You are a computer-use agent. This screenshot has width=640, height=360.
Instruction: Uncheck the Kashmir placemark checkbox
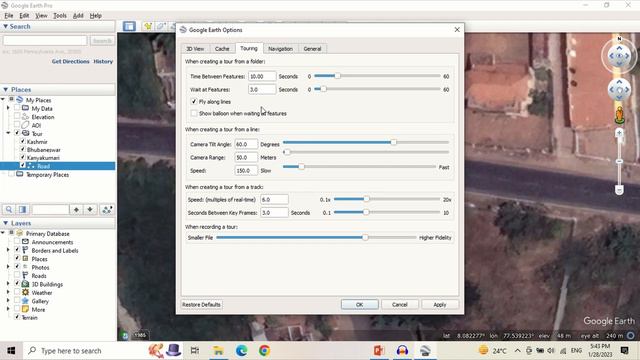23,141
